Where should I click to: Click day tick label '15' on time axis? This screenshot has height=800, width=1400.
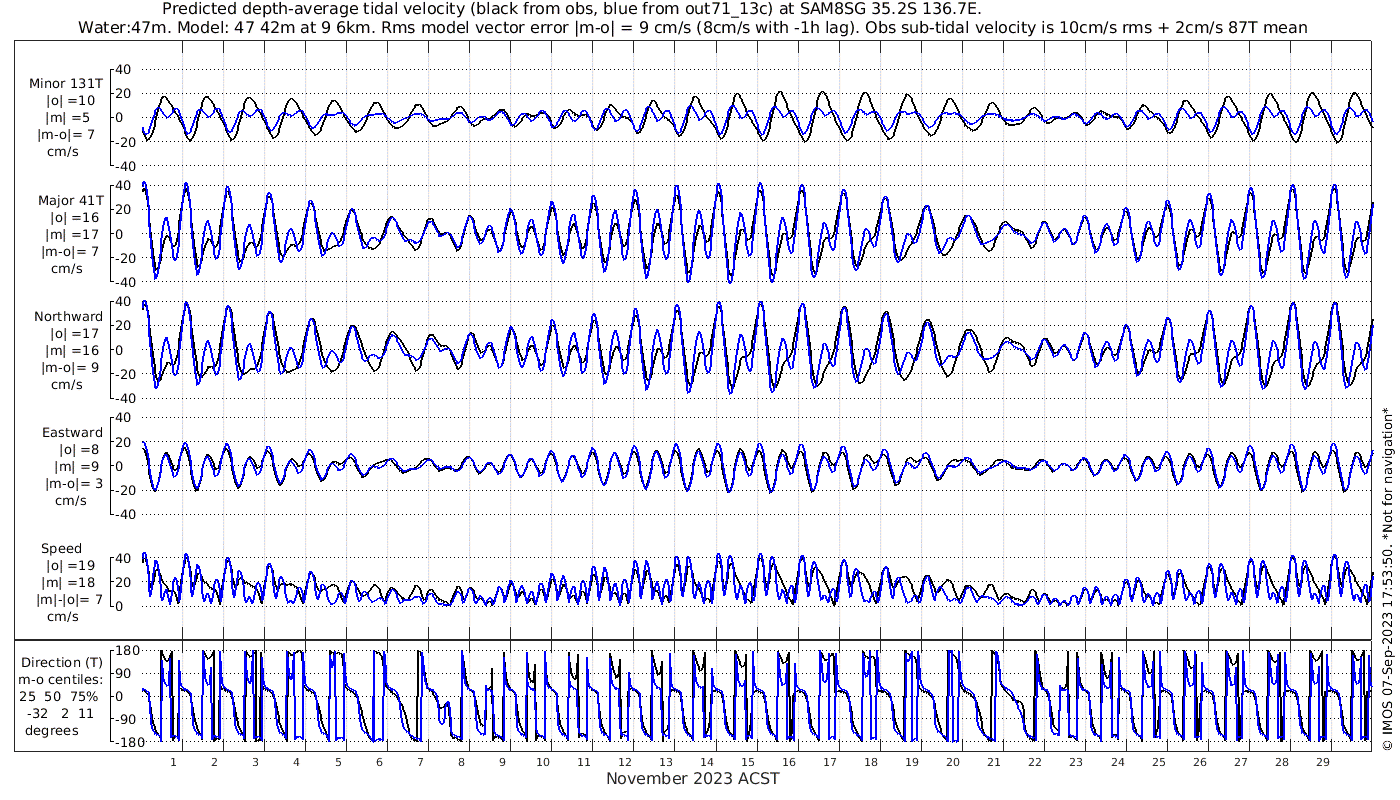(748, 761)
